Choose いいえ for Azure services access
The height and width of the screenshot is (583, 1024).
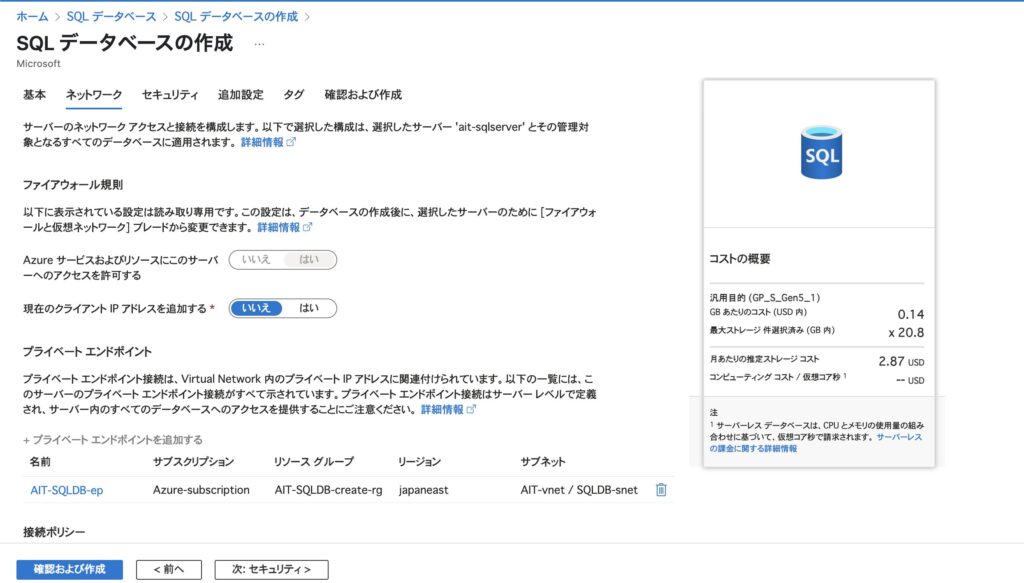point(256,260)
